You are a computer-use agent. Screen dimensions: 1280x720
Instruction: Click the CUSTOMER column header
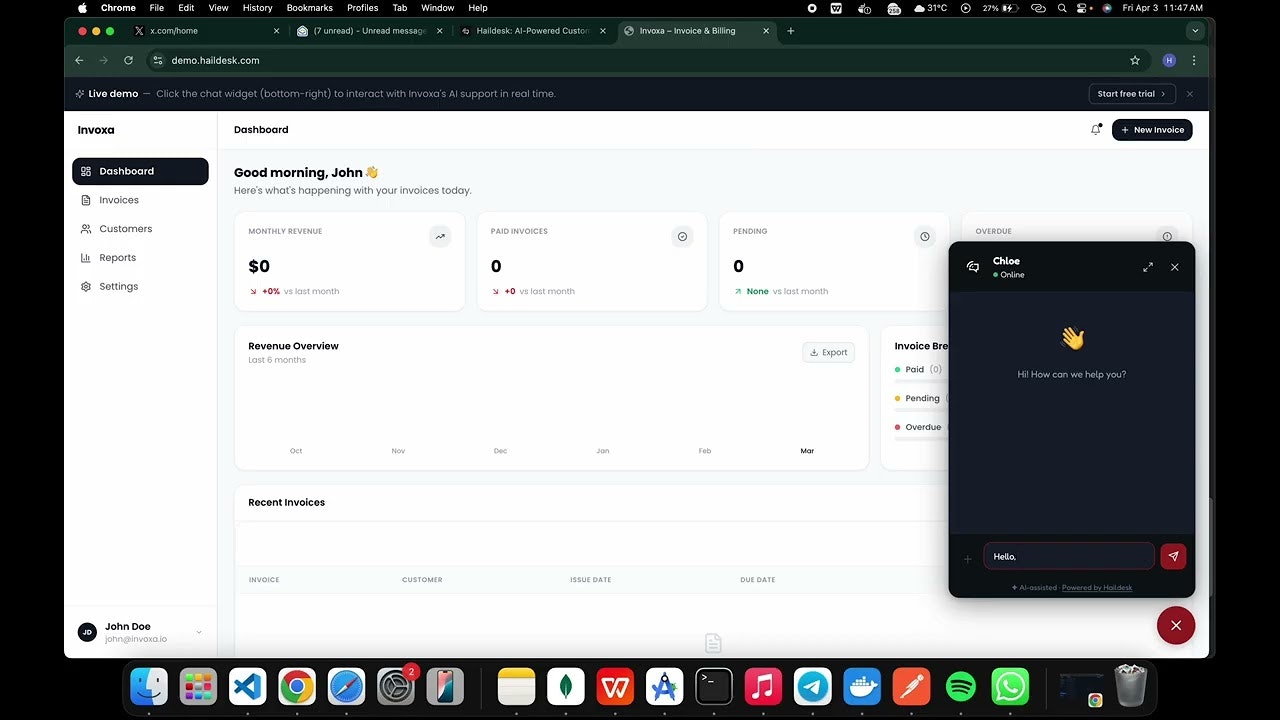(x=422, y=580)
